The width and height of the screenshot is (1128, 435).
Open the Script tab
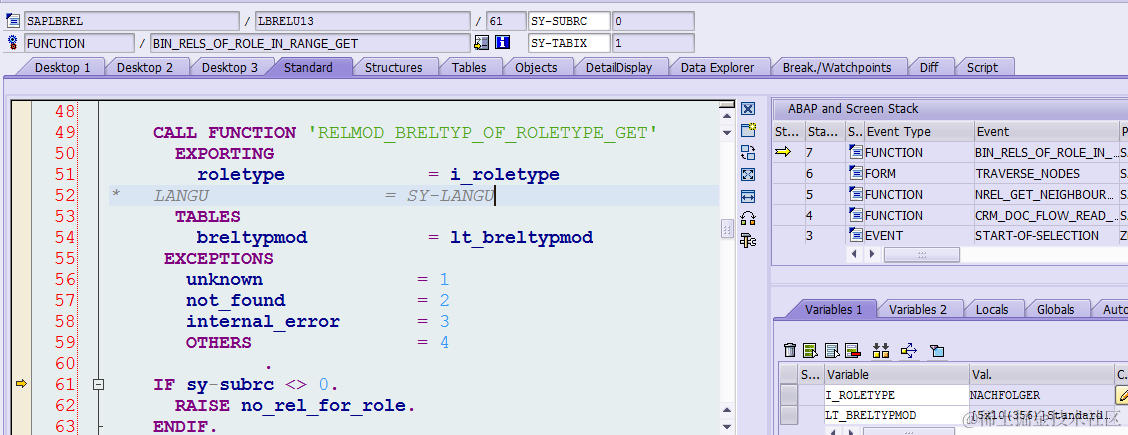982,68
